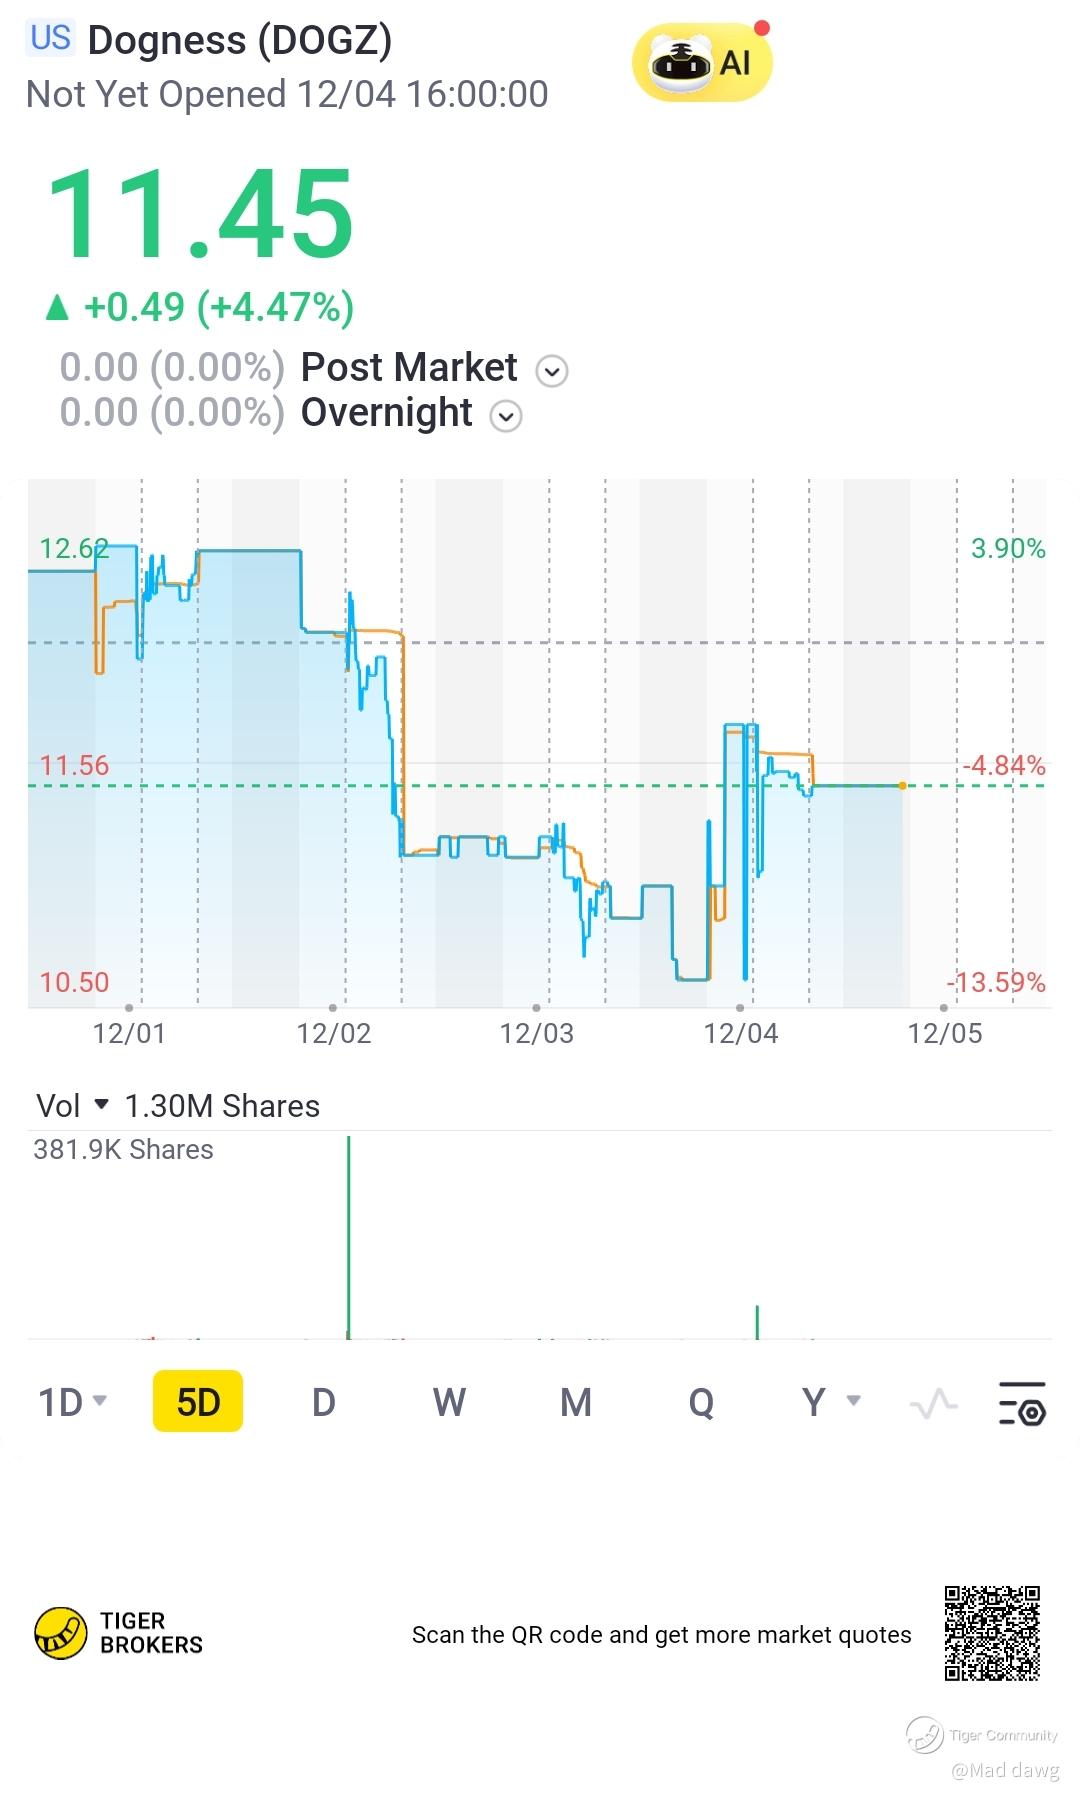
Task: Switch to the W weekly chart tab
Action: click(x=449, y=1402)
